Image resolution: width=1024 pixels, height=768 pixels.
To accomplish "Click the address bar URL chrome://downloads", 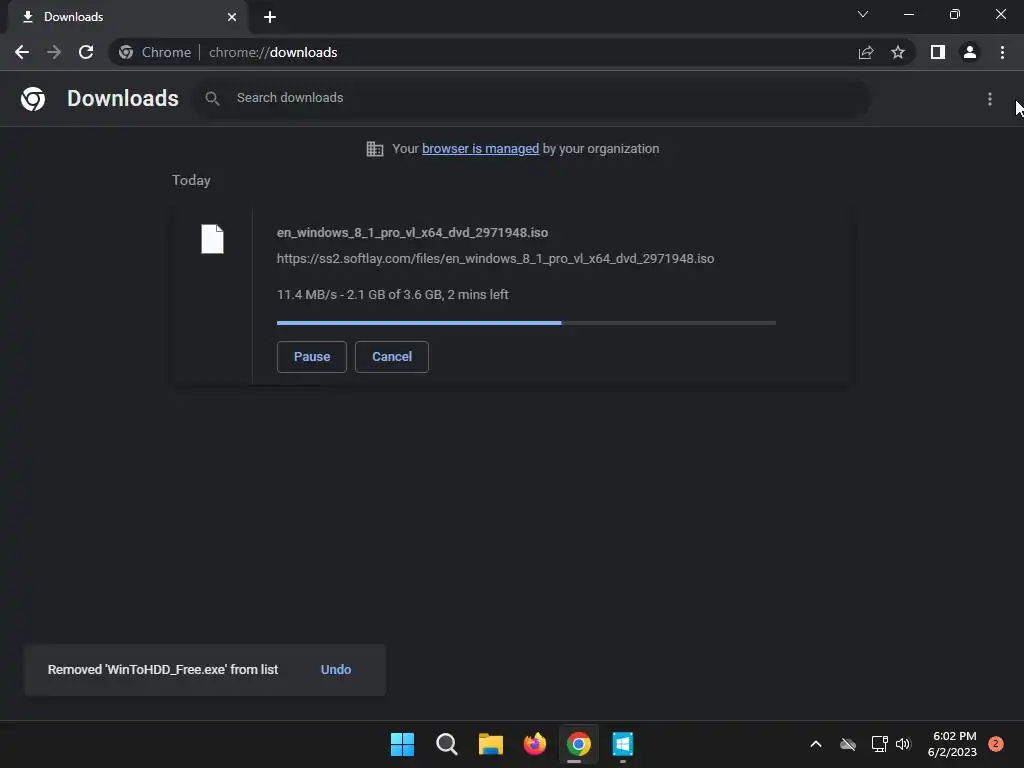I will [273, 52].
